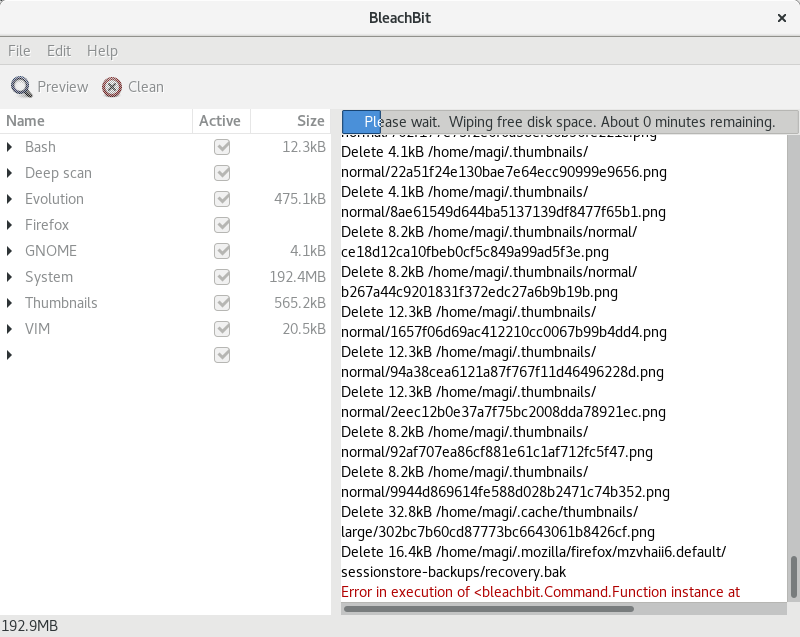Select the Firefox cleaner name
The height and width of the screenshot is (637, 800).
(47, 225)
